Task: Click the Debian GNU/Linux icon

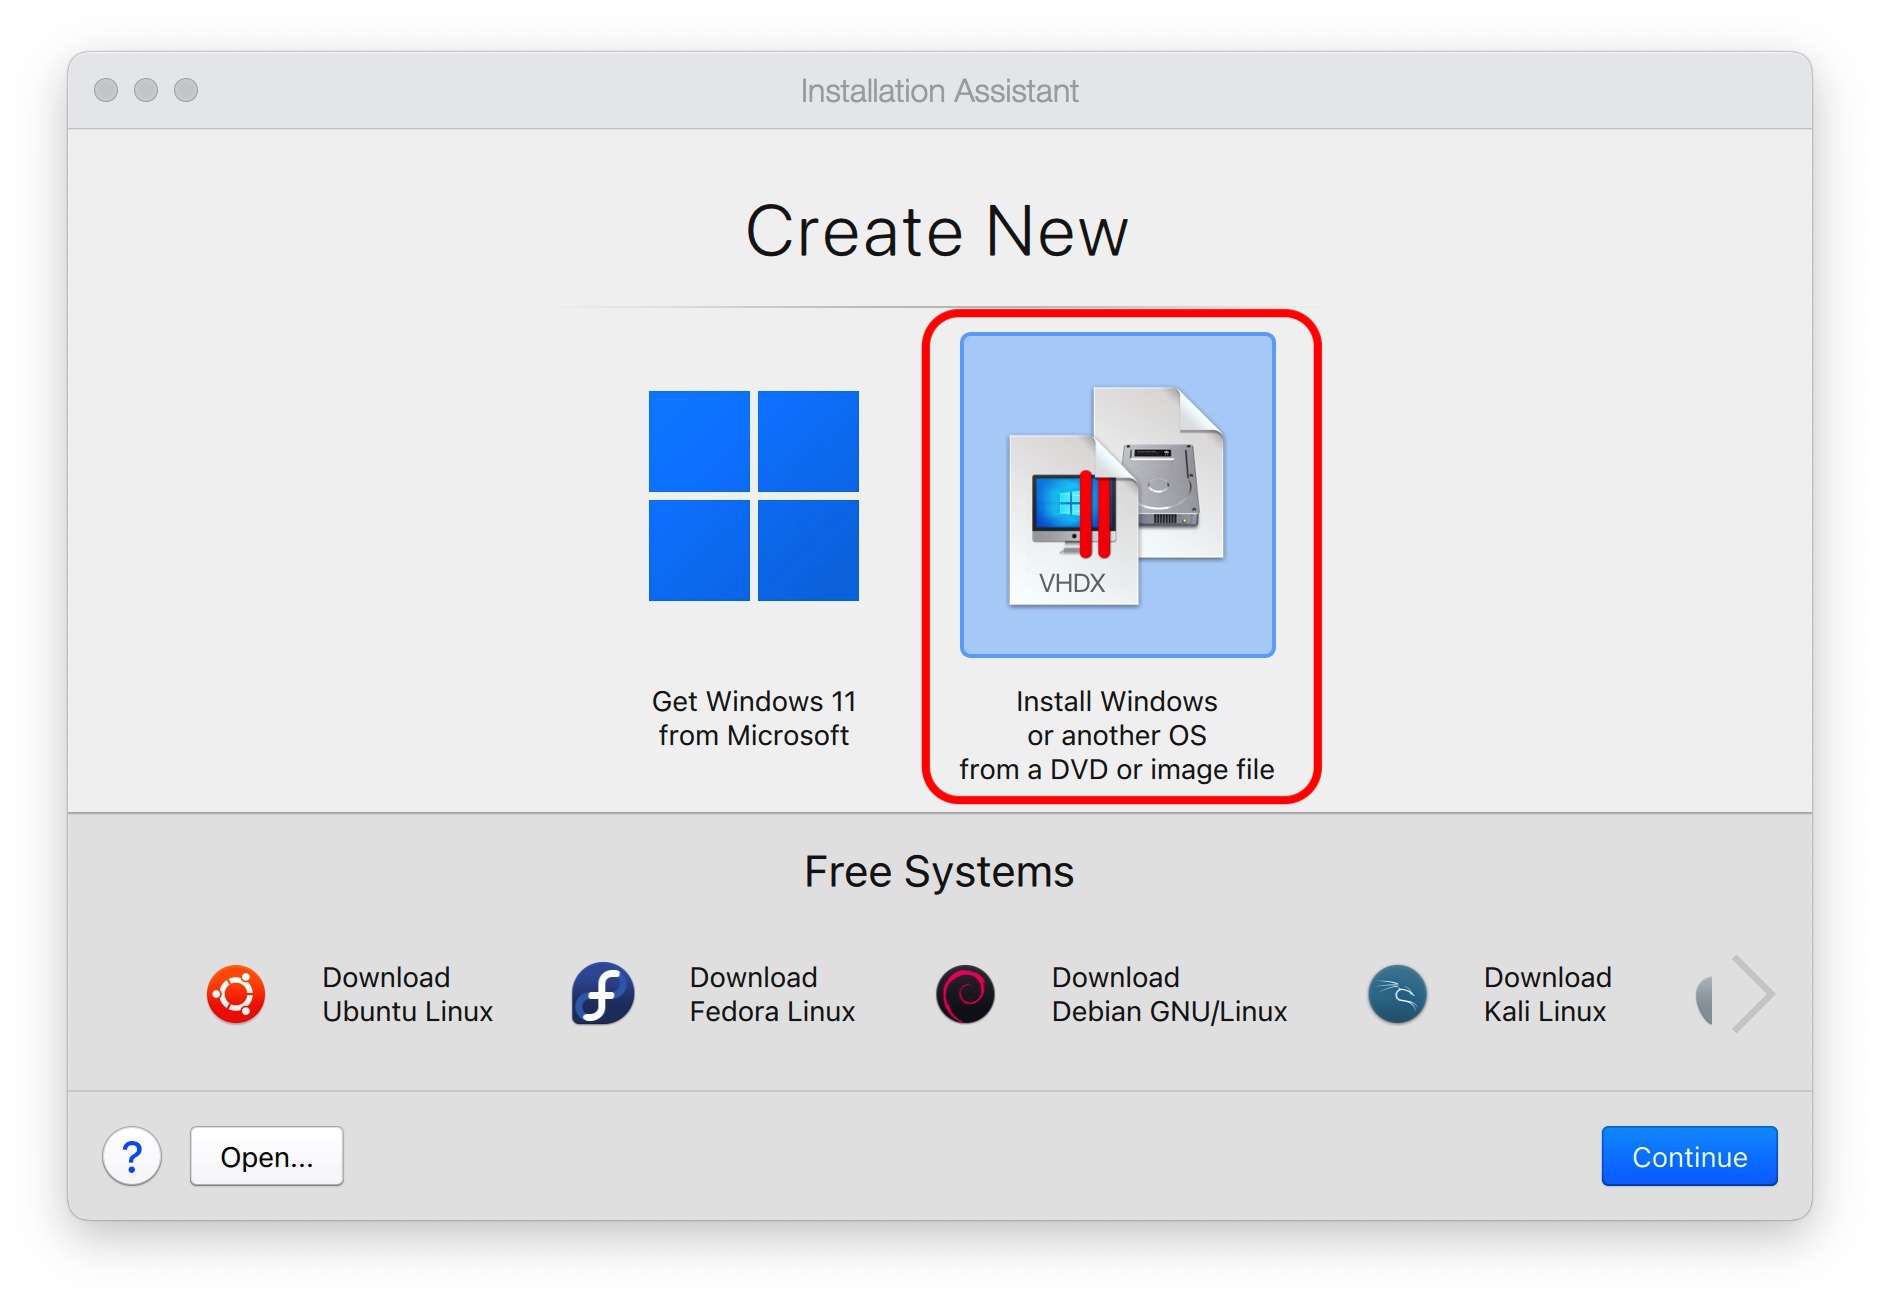Action: tap(965, 993)
